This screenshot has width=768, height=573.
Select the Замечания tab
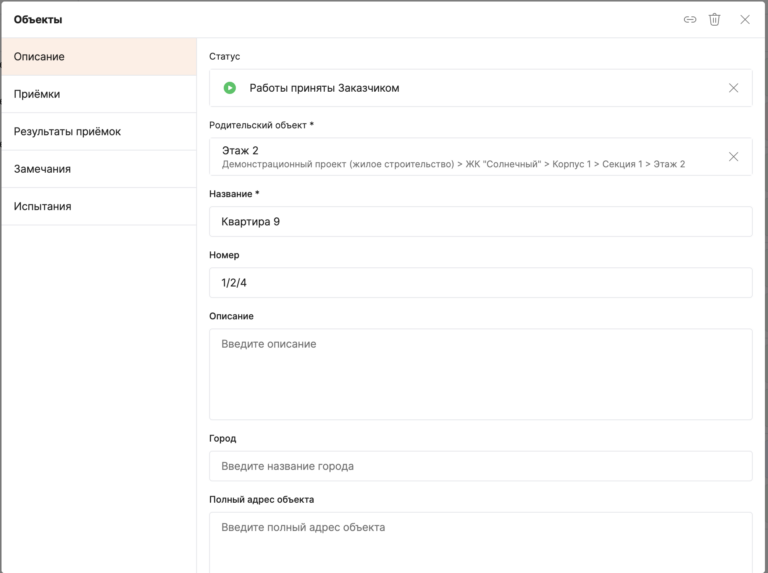(98, 169)
